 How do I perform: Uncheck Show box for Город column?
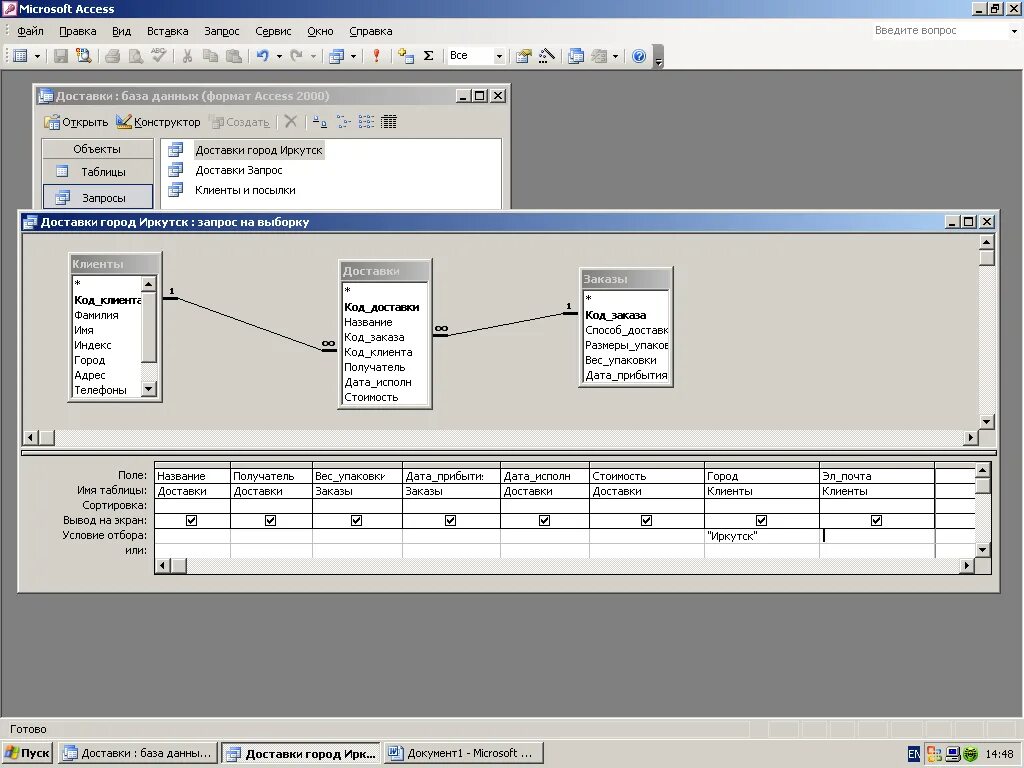pos(761,520)
